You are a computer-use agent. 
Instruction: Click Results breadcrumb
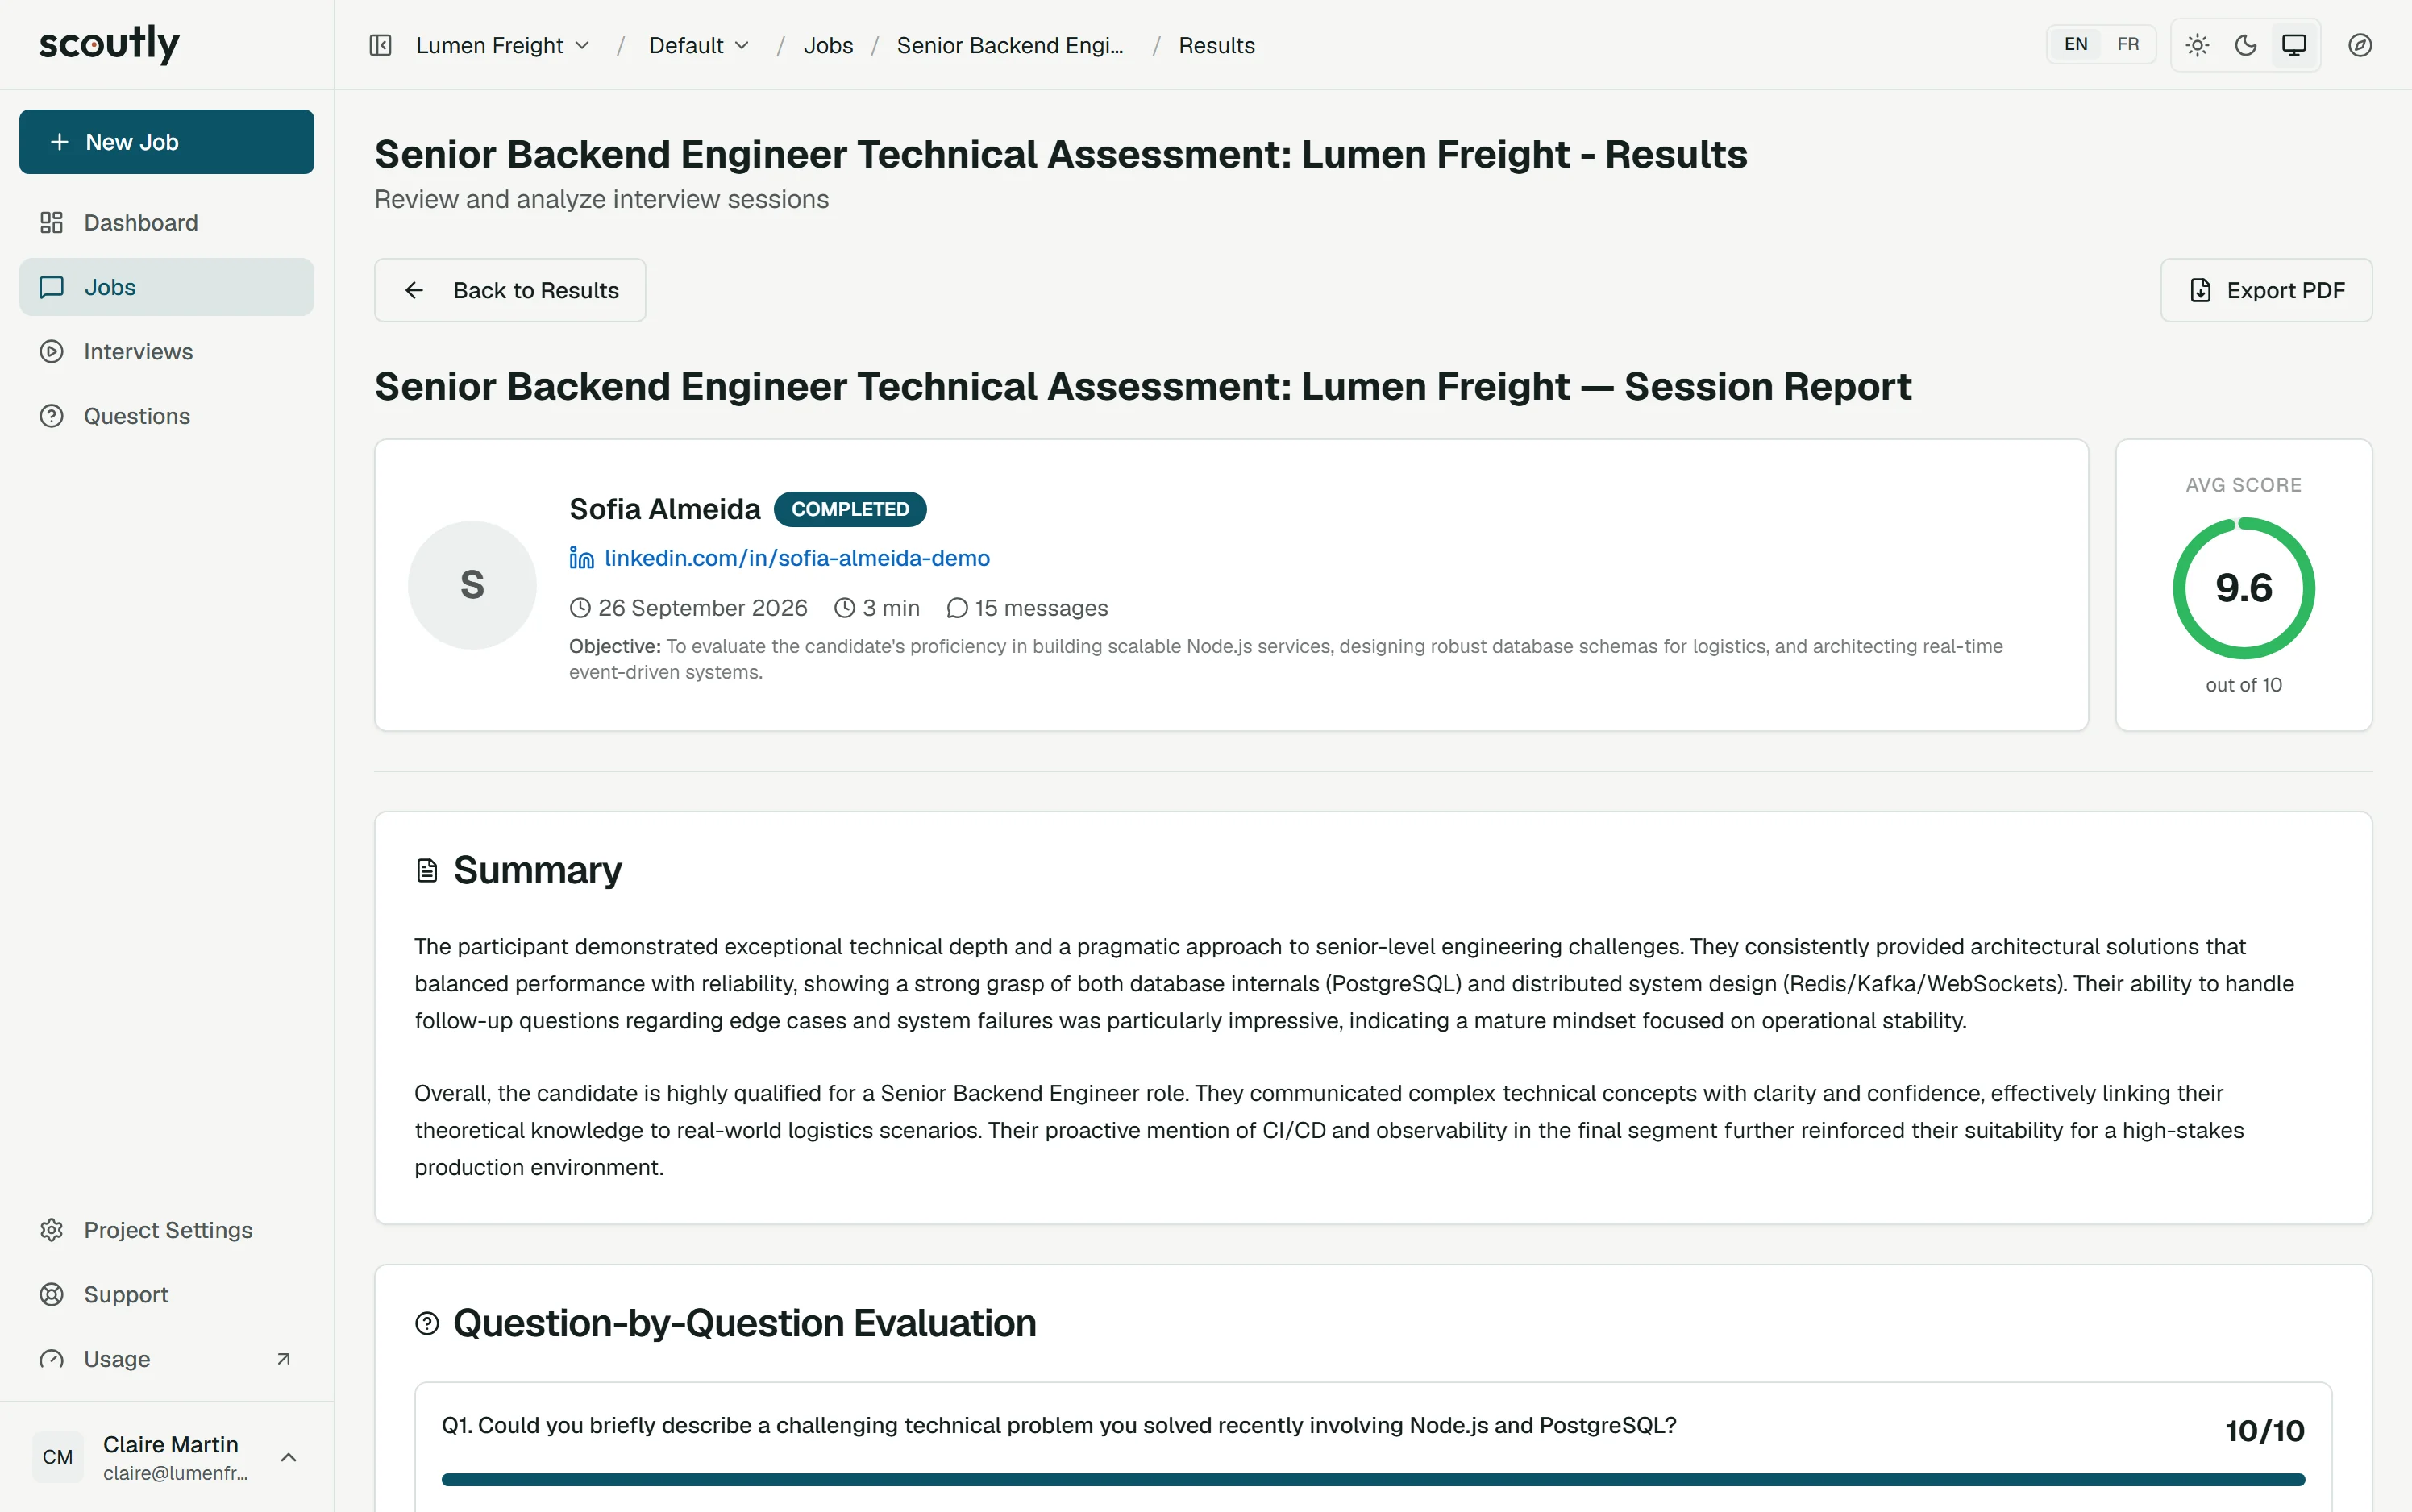click(1216, 45)
